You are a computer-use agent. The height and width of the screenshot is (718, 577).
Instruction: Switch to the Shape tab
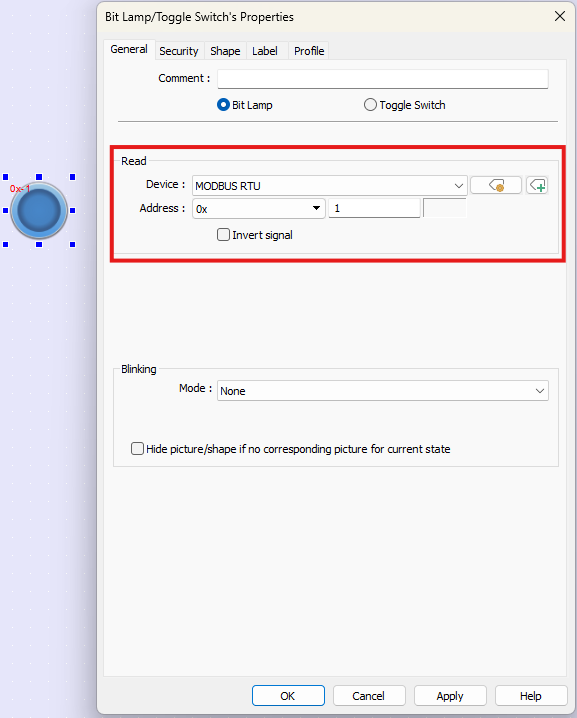click(x=225, y=51)
